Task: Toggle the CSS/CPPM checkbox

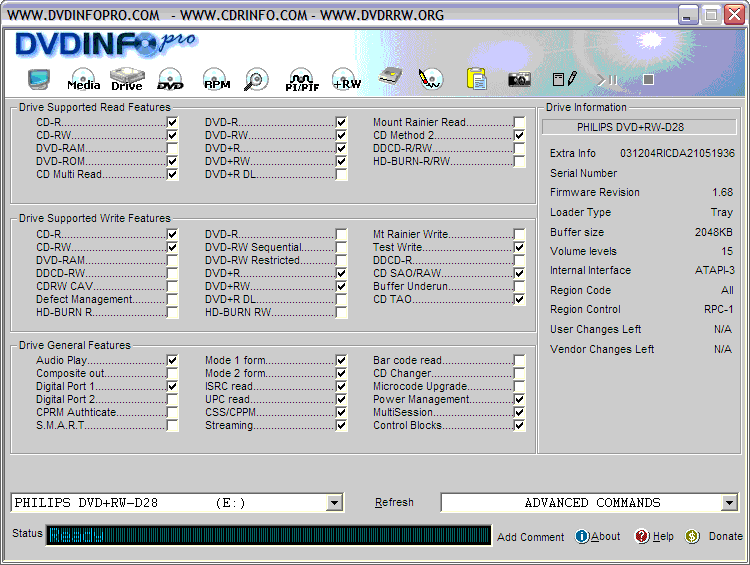Action: click(342, 412)
